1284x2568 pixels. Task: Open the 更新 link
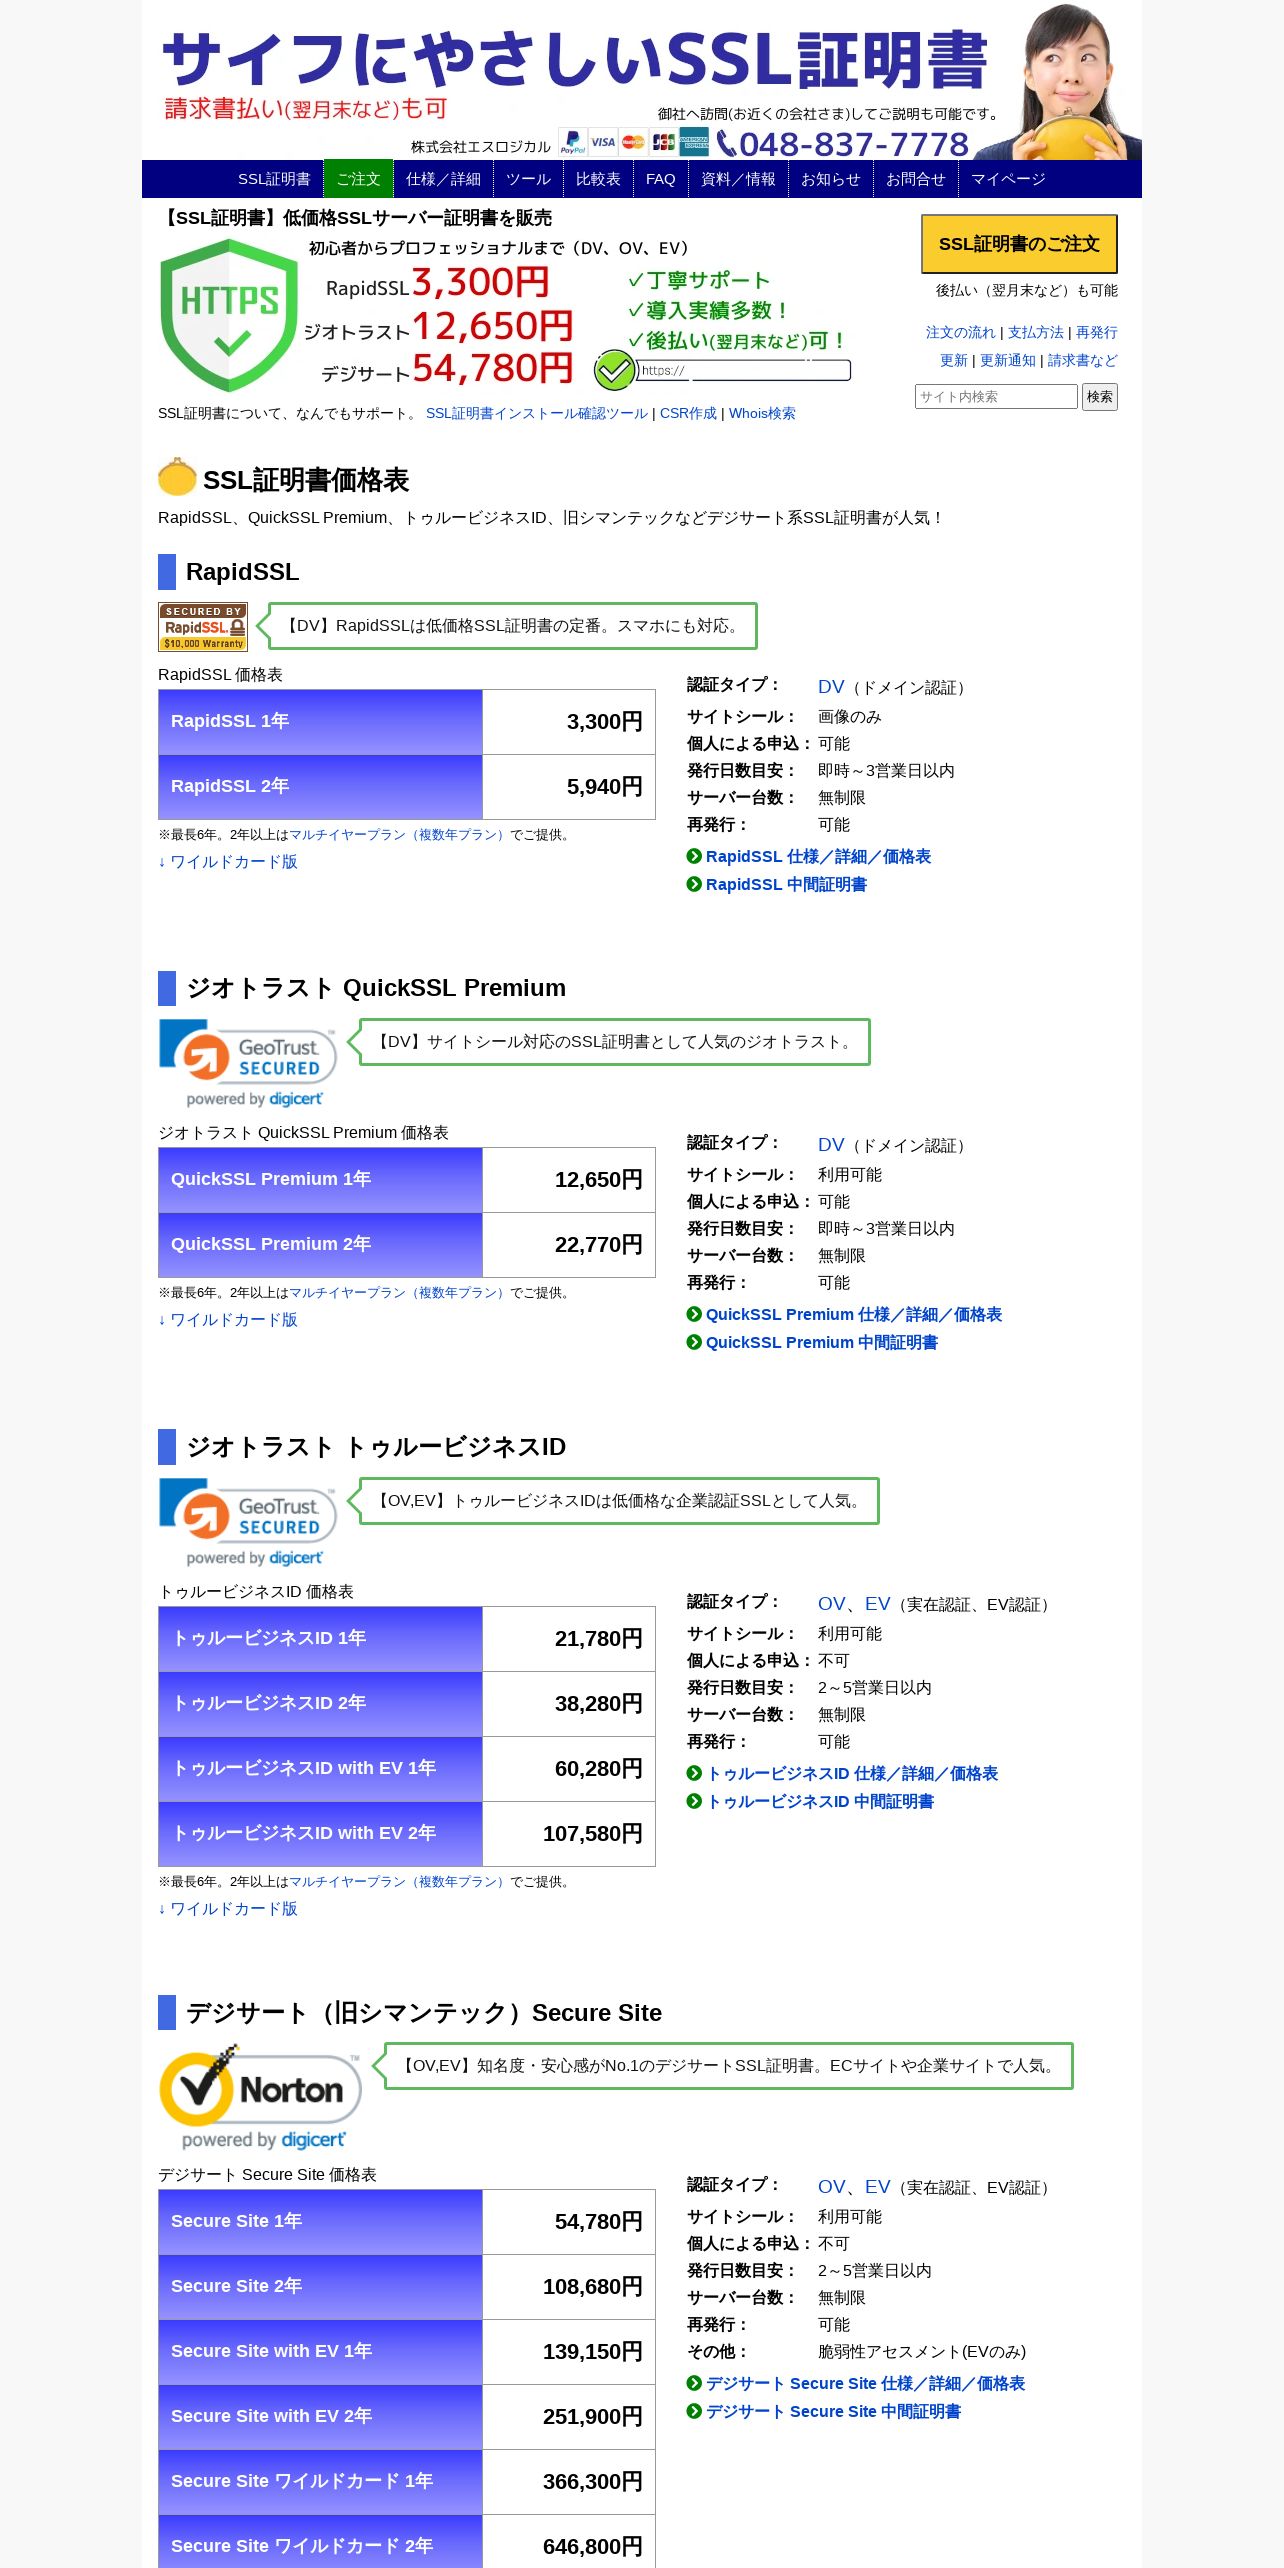pyautogui.click(x=954, y=361)
